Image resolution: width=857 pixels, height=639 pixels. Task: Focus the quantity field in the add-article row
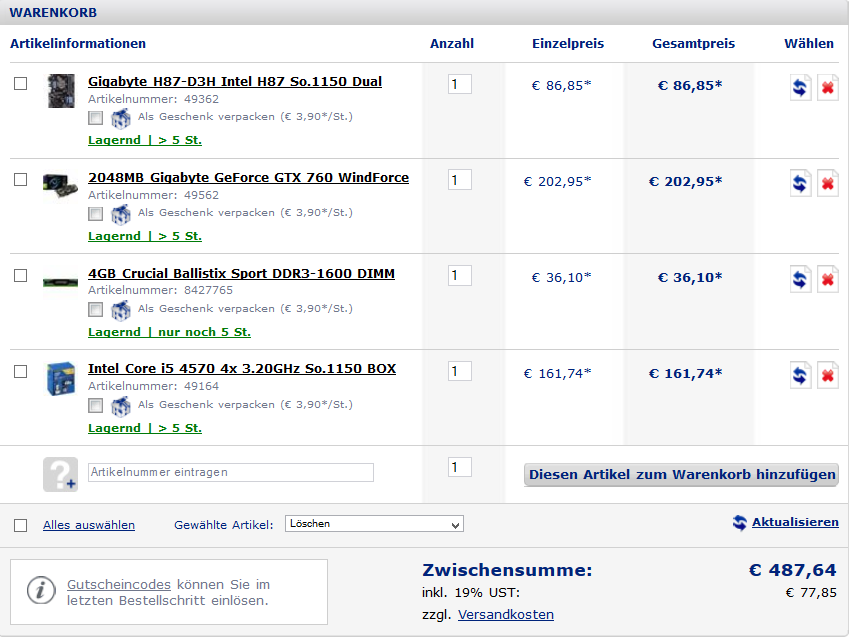[x=460, y=468]
